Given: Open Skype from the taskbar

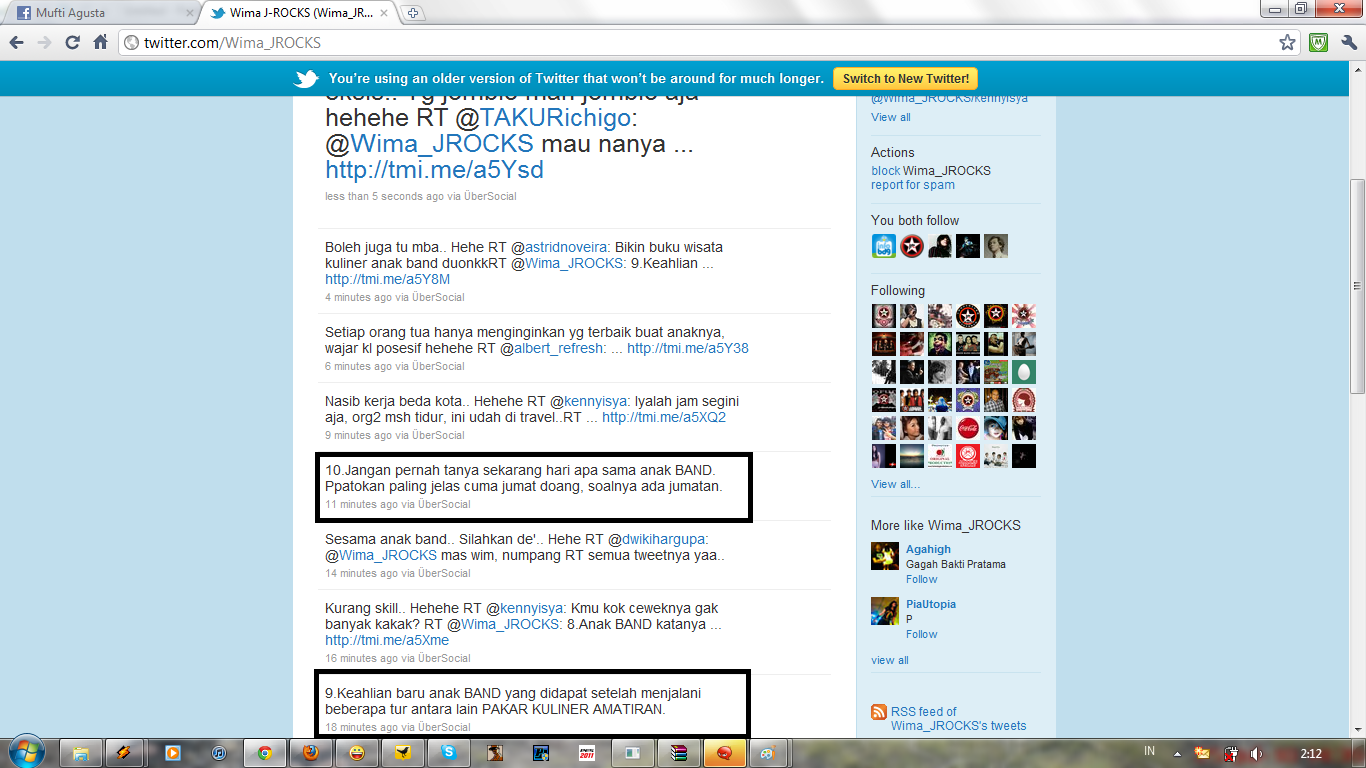Looking at the screenshot, I should 448,753.
